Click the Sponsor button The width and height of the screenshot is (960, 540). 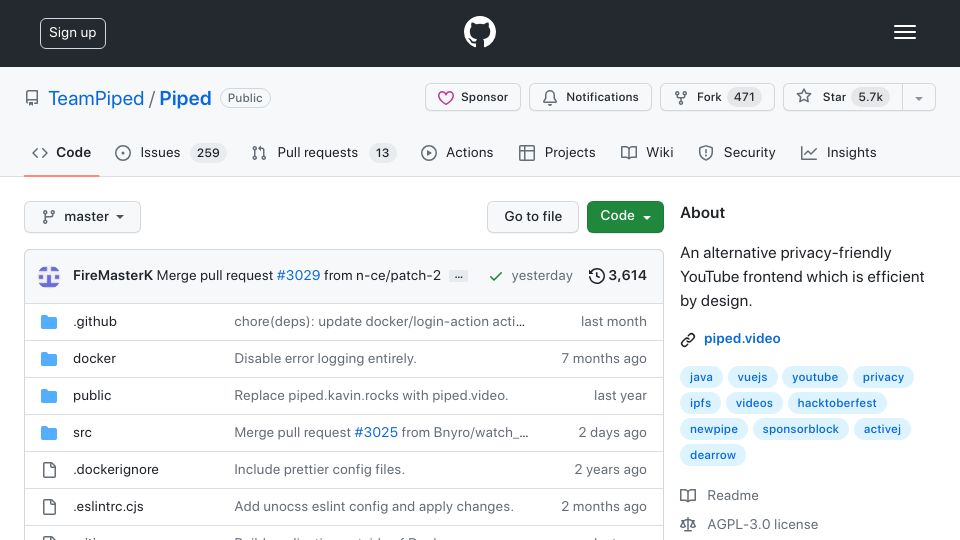pyautogui.click(x=473, y=97)
